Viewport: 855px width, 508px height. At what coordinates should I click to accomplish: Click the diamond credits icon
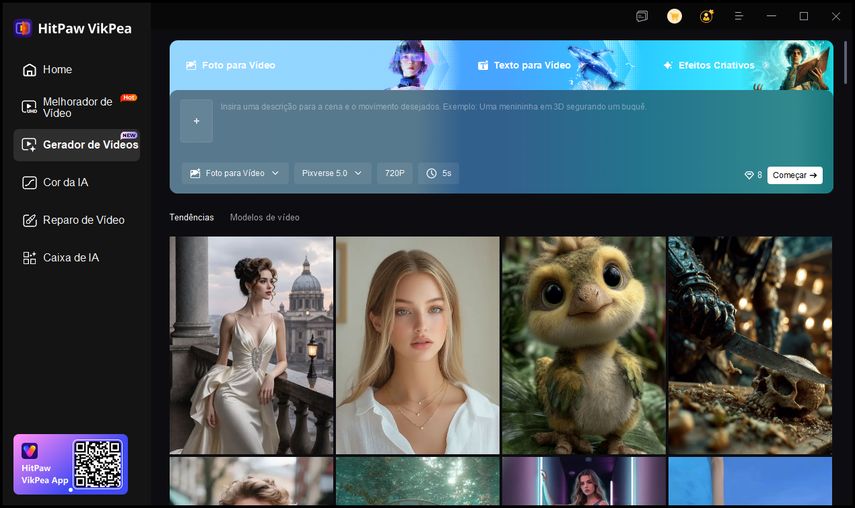(748, 175)
